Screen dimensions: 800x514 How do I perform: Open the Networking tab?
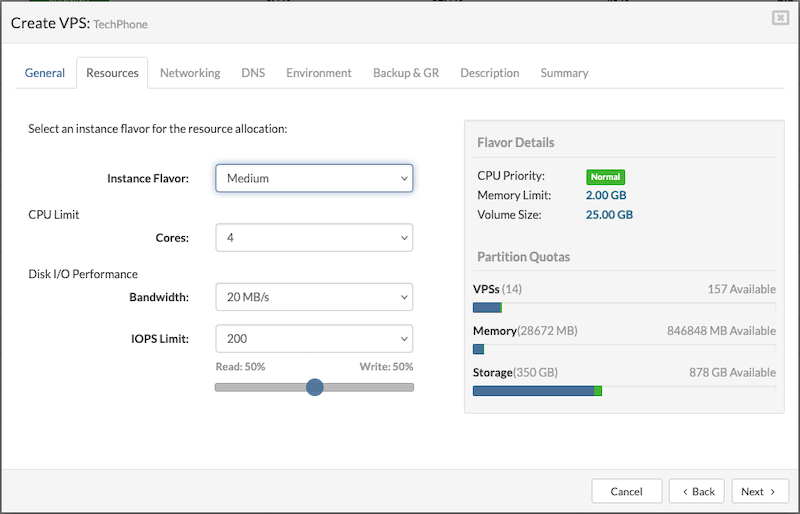(190, 73)
